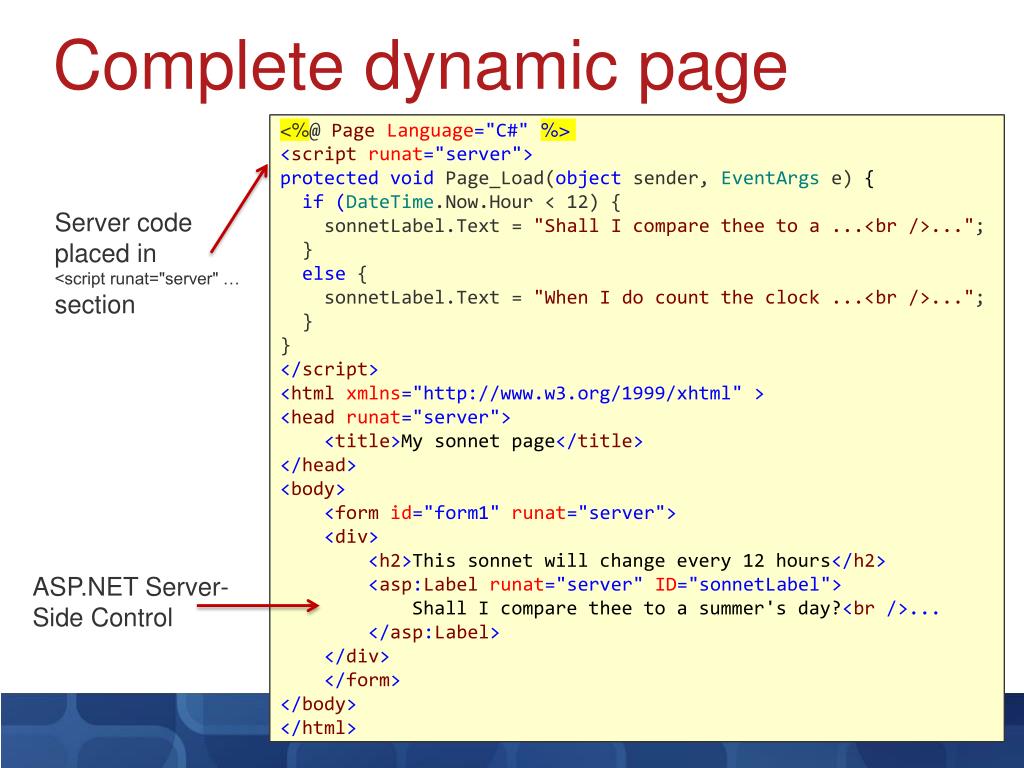Click the opening script runat="server" code line
This screenshot has height=768, width=1024.
point(406,154)
